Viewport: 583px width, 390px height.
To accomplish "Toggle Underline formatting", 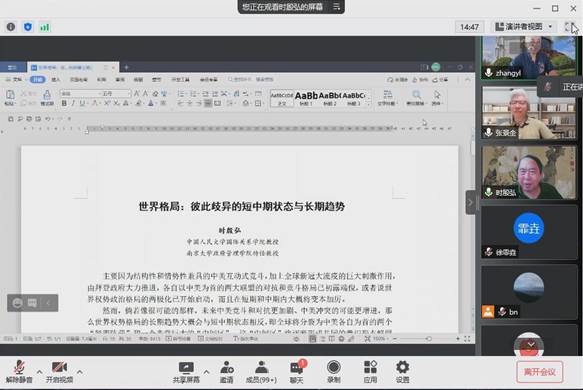I will (x=82, y=103).
